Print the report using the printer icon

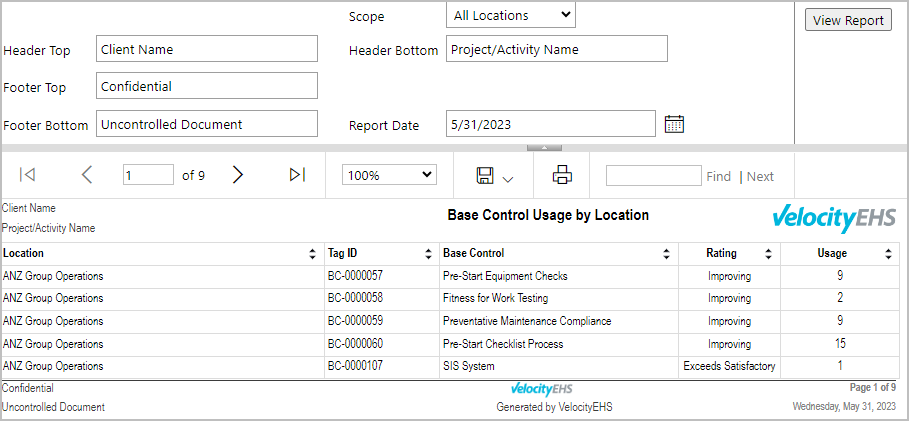pos(562,175)
